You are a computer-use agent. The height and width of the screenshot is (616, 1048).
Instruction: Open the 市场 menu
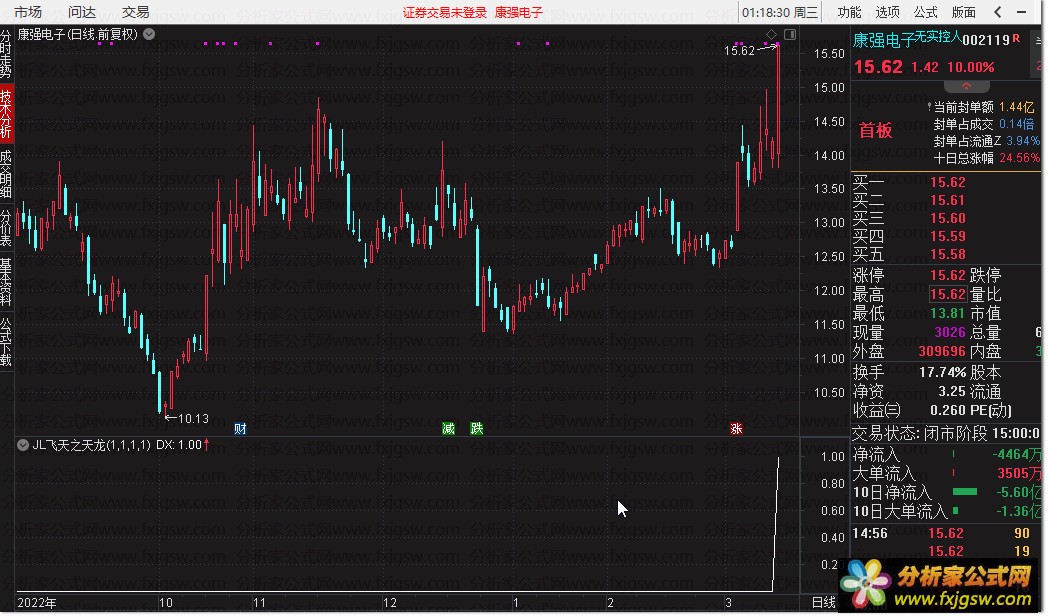(28, 12)
